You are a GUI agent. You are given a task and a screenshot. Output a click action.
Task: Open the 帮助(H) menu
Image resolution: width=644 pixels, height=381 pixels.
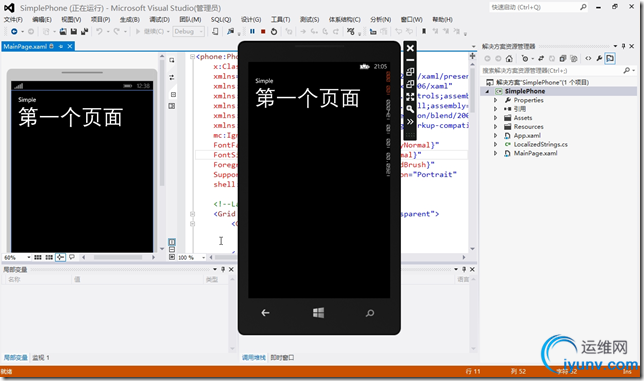click(x=442, y=19)
